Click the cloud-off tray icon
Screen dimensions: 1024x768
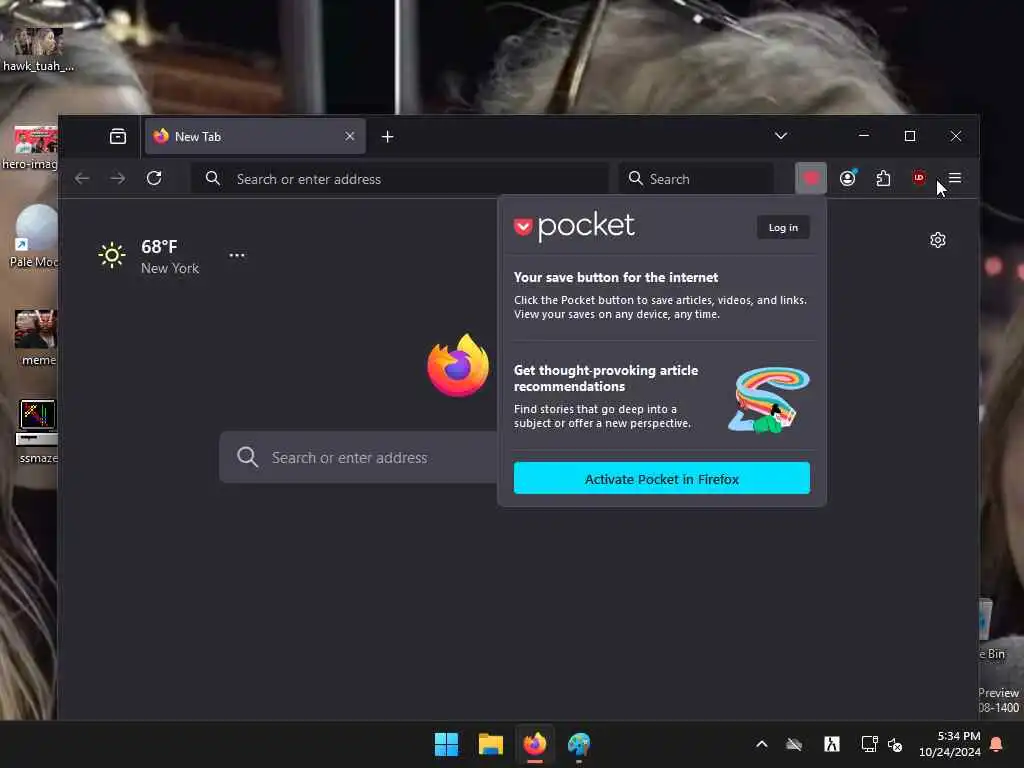793,744
